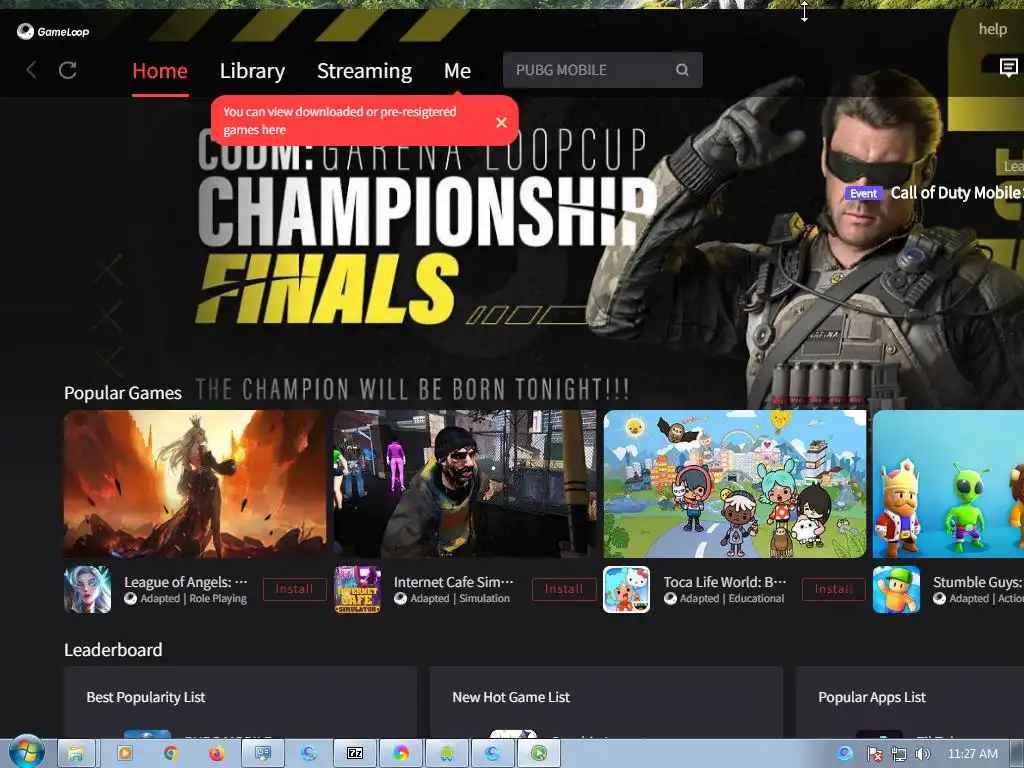
Task: Click the Popular Games heading
Action: 123,393
